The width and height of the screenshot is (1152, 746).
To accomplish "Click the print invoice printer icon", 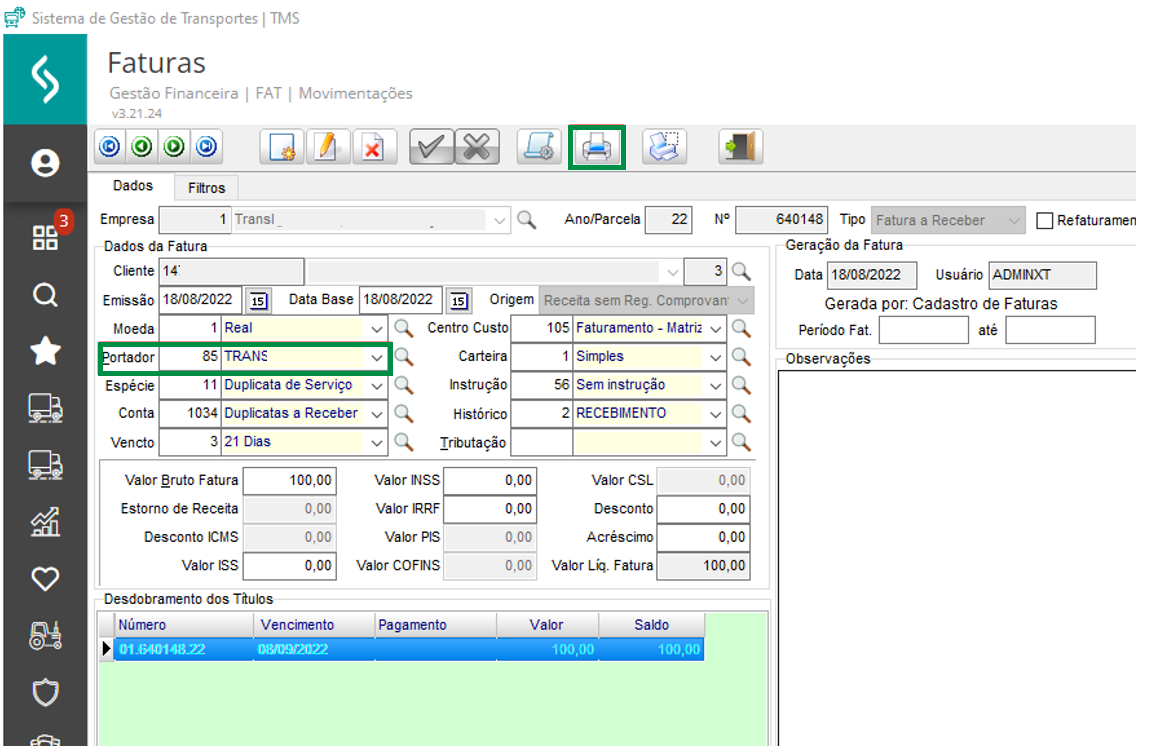I will [x=597, y=148].
